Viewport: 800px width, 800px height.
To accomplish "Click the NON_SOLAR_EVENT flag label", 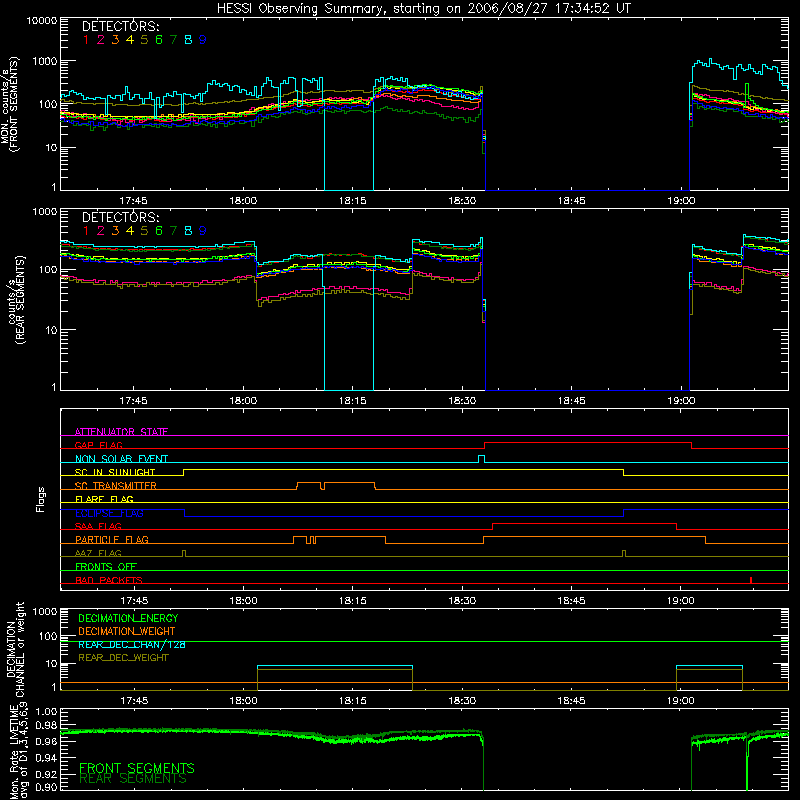I will click(x=121, y=459).
